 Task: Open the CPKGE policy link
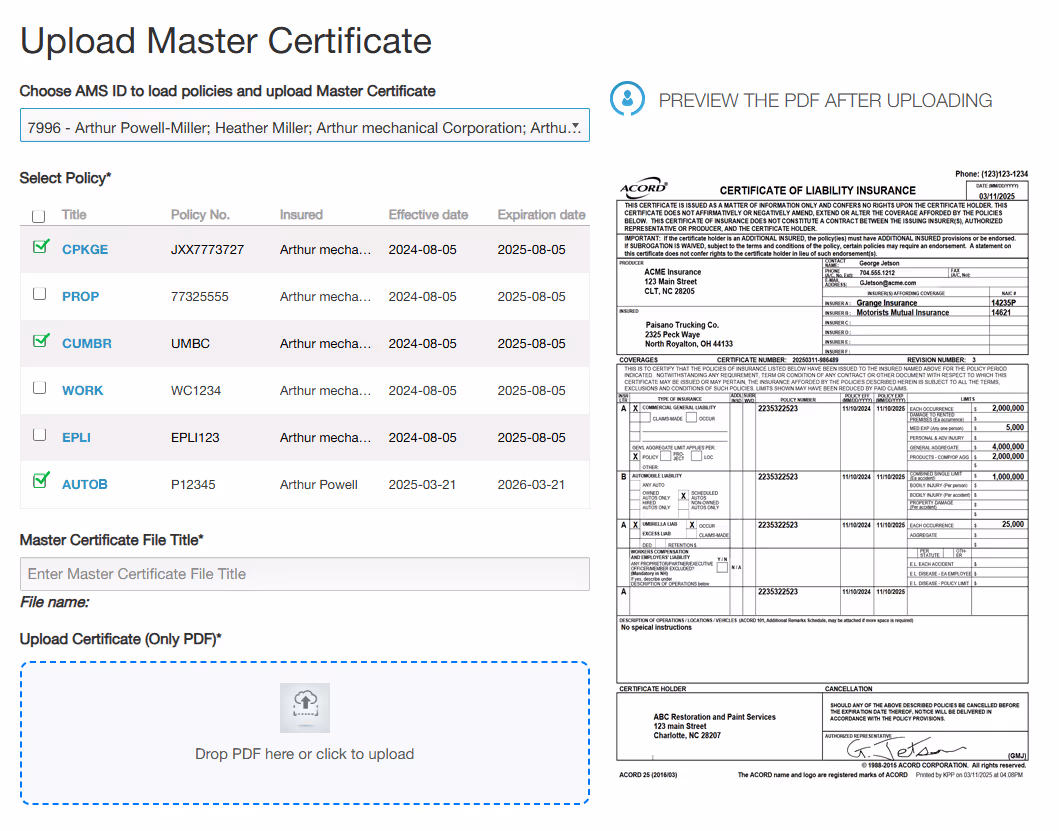pyautogui.click(x=85, y=249)
